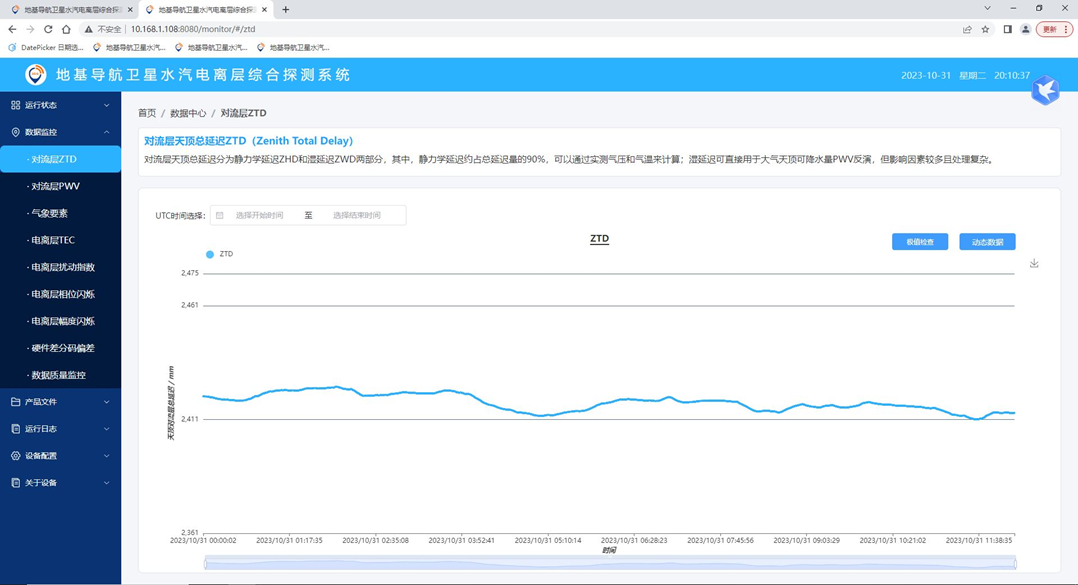Go back using browser back arrow
Viewport: 1078px width, 585px height.
point(12,29)
